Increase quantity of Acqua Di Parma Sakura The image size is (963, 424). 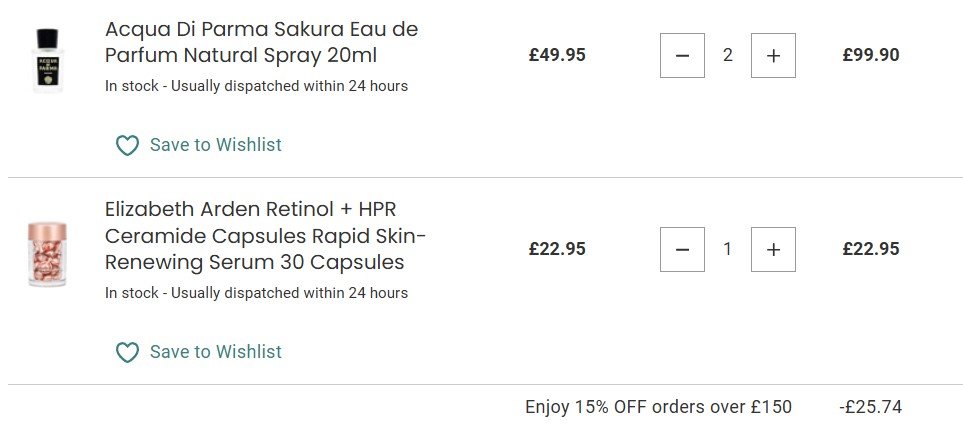(x=773, y=56)
